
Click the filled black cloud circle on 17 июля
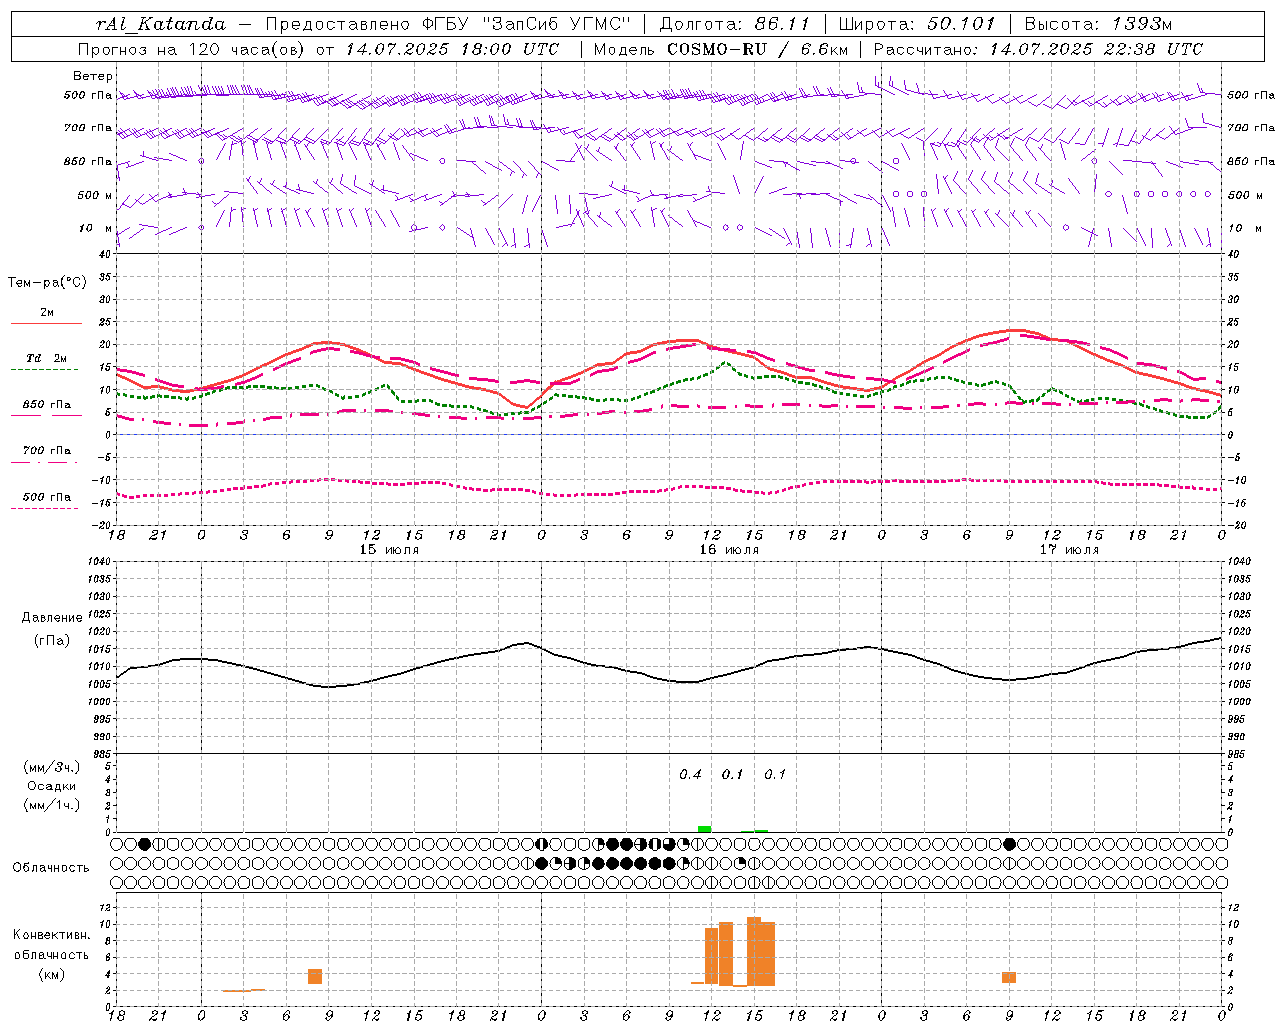tap(1010, 844)
